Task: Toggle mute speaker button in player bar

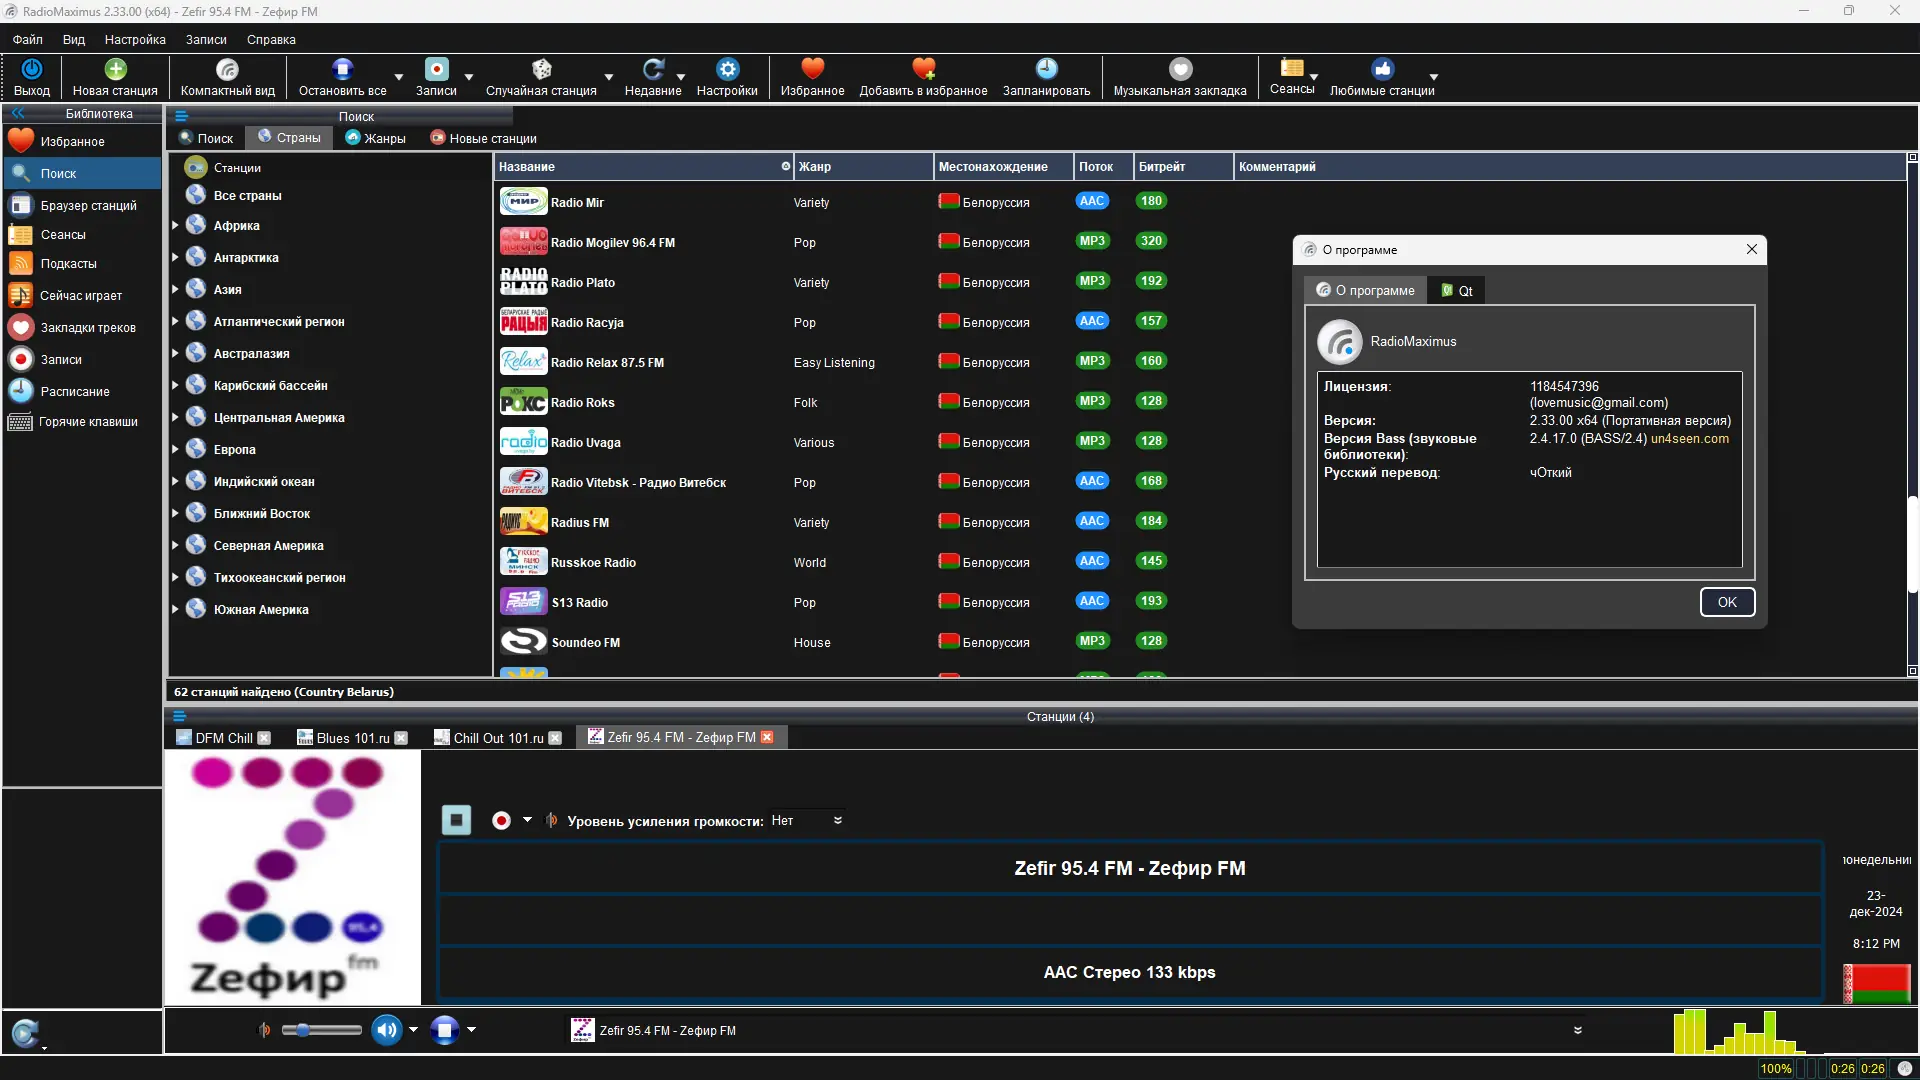Action: point(387,1029)
